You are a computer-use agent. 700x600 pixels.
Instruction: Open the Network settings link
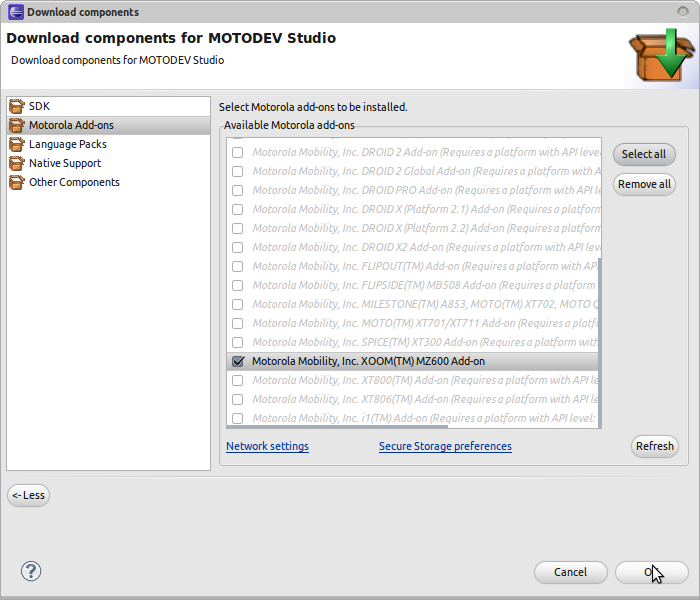click(267, 446)
